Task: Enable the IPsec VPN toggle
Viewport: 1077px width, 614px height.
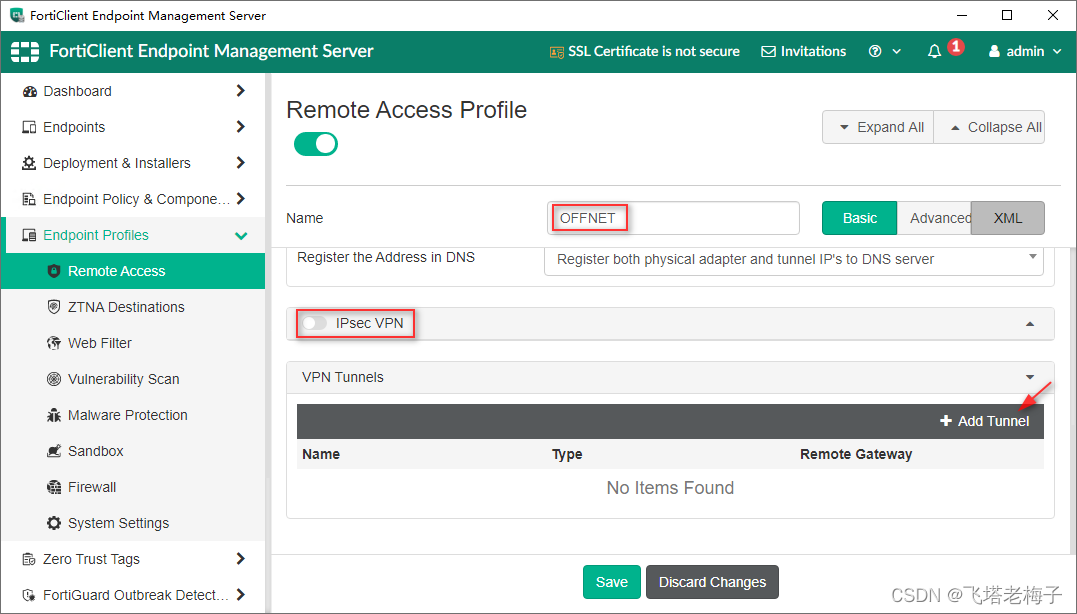Action: click(x=315, y=323)
